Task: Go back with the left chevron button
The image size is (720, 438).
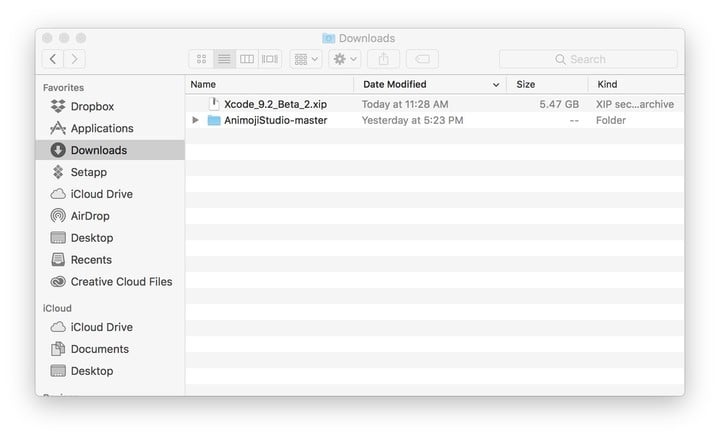Action: [53, 59]
